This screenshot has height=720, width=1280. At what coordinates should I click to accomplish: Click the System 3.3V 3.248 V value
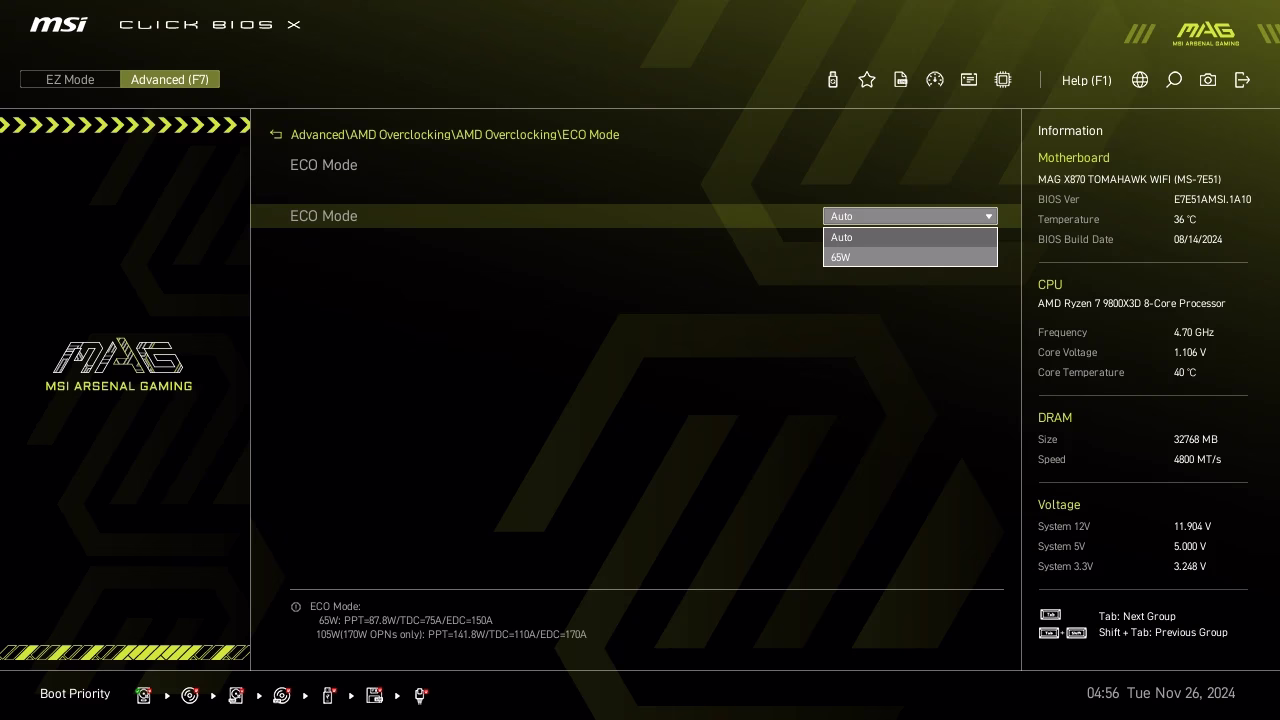(x=1190, y=567)
